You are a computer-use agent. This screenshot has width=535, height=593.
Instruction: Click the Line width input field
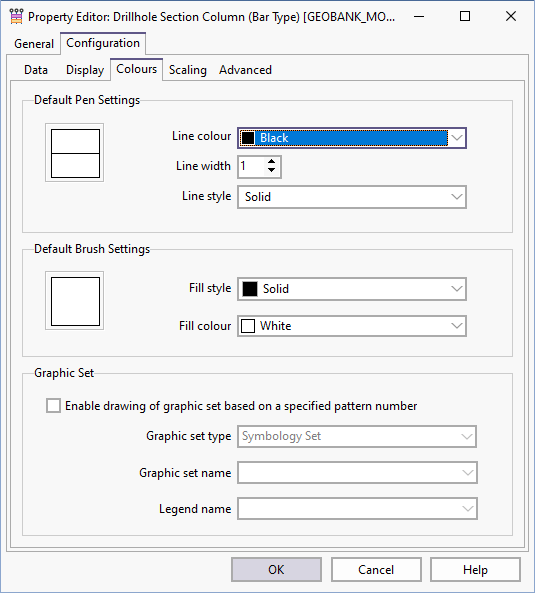(x=252, y=166)
